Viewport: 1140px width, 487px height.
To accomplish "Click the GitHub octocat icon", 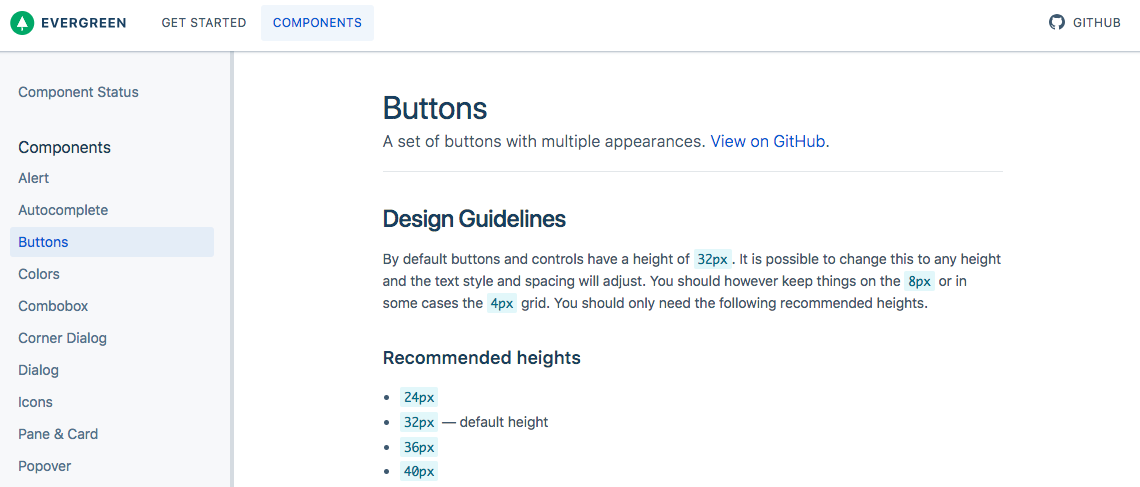I will point(1056,23).
